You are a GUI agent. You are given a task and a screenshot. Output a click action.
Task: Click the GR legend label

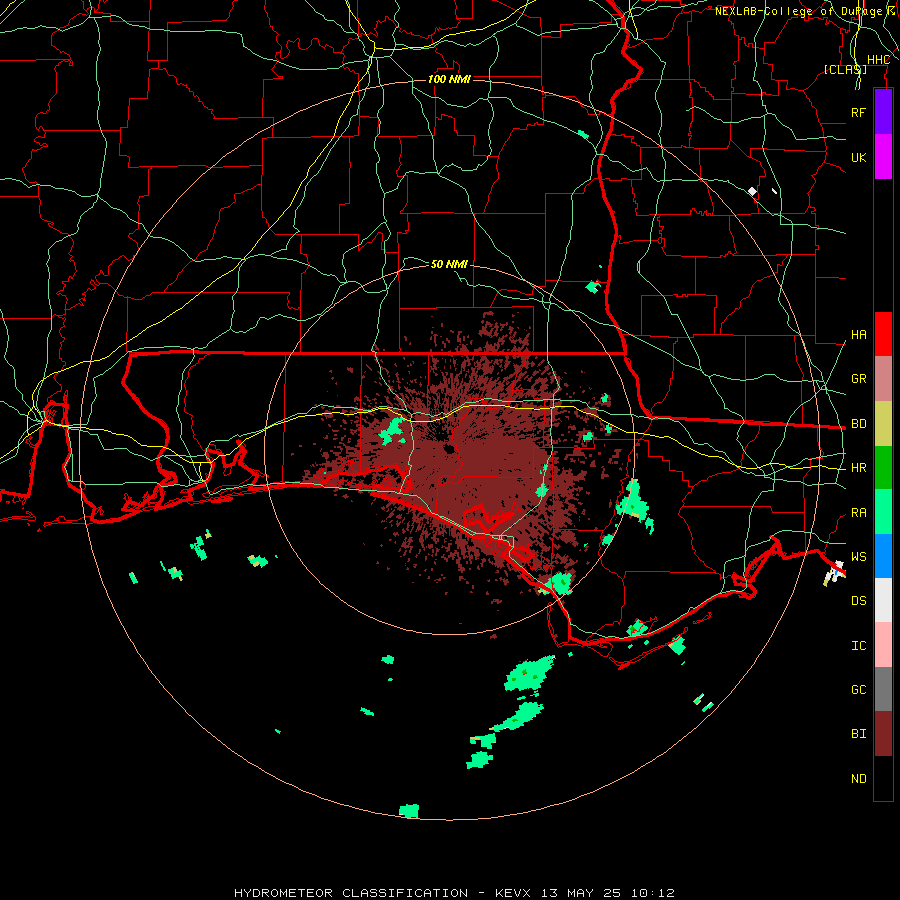[x=858, y=379]
